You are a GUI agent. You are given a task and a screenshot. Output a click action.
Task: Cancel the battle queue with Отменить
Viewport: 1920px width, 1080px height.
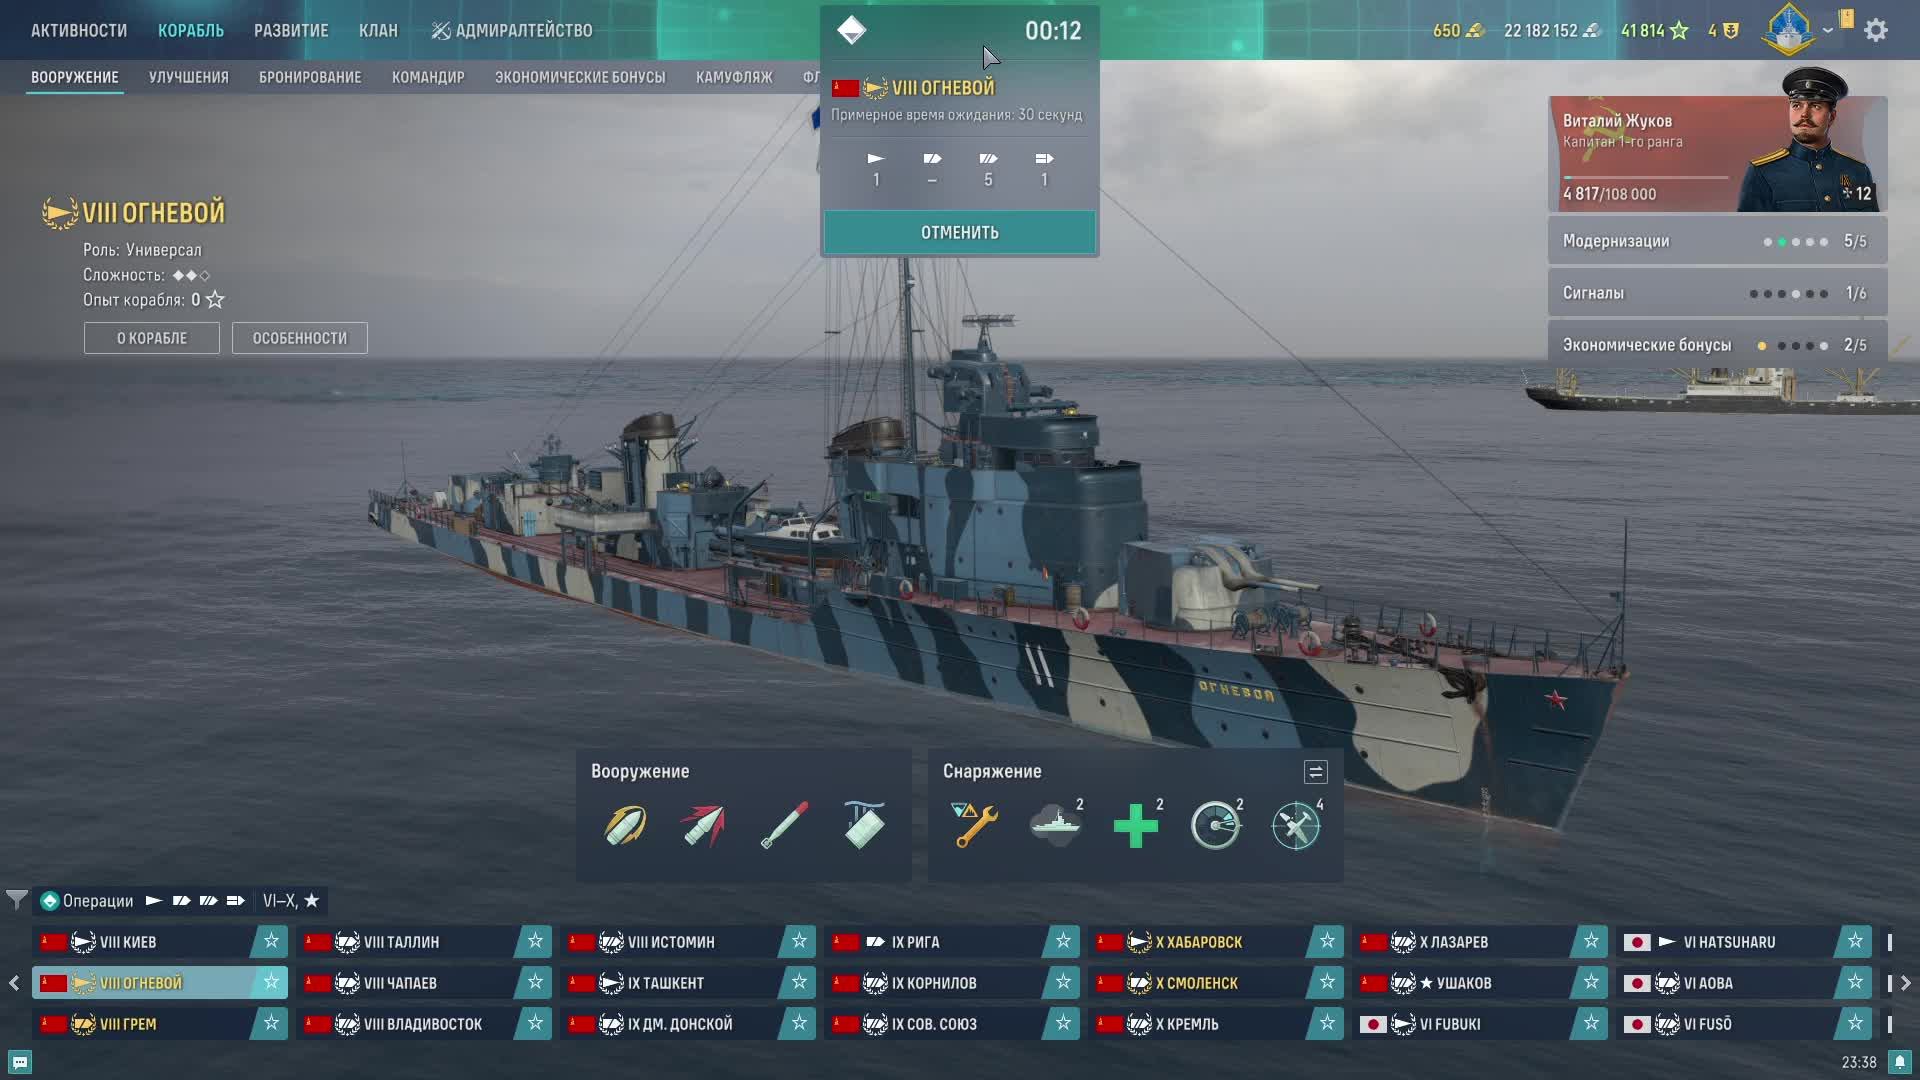coord(959,232)
